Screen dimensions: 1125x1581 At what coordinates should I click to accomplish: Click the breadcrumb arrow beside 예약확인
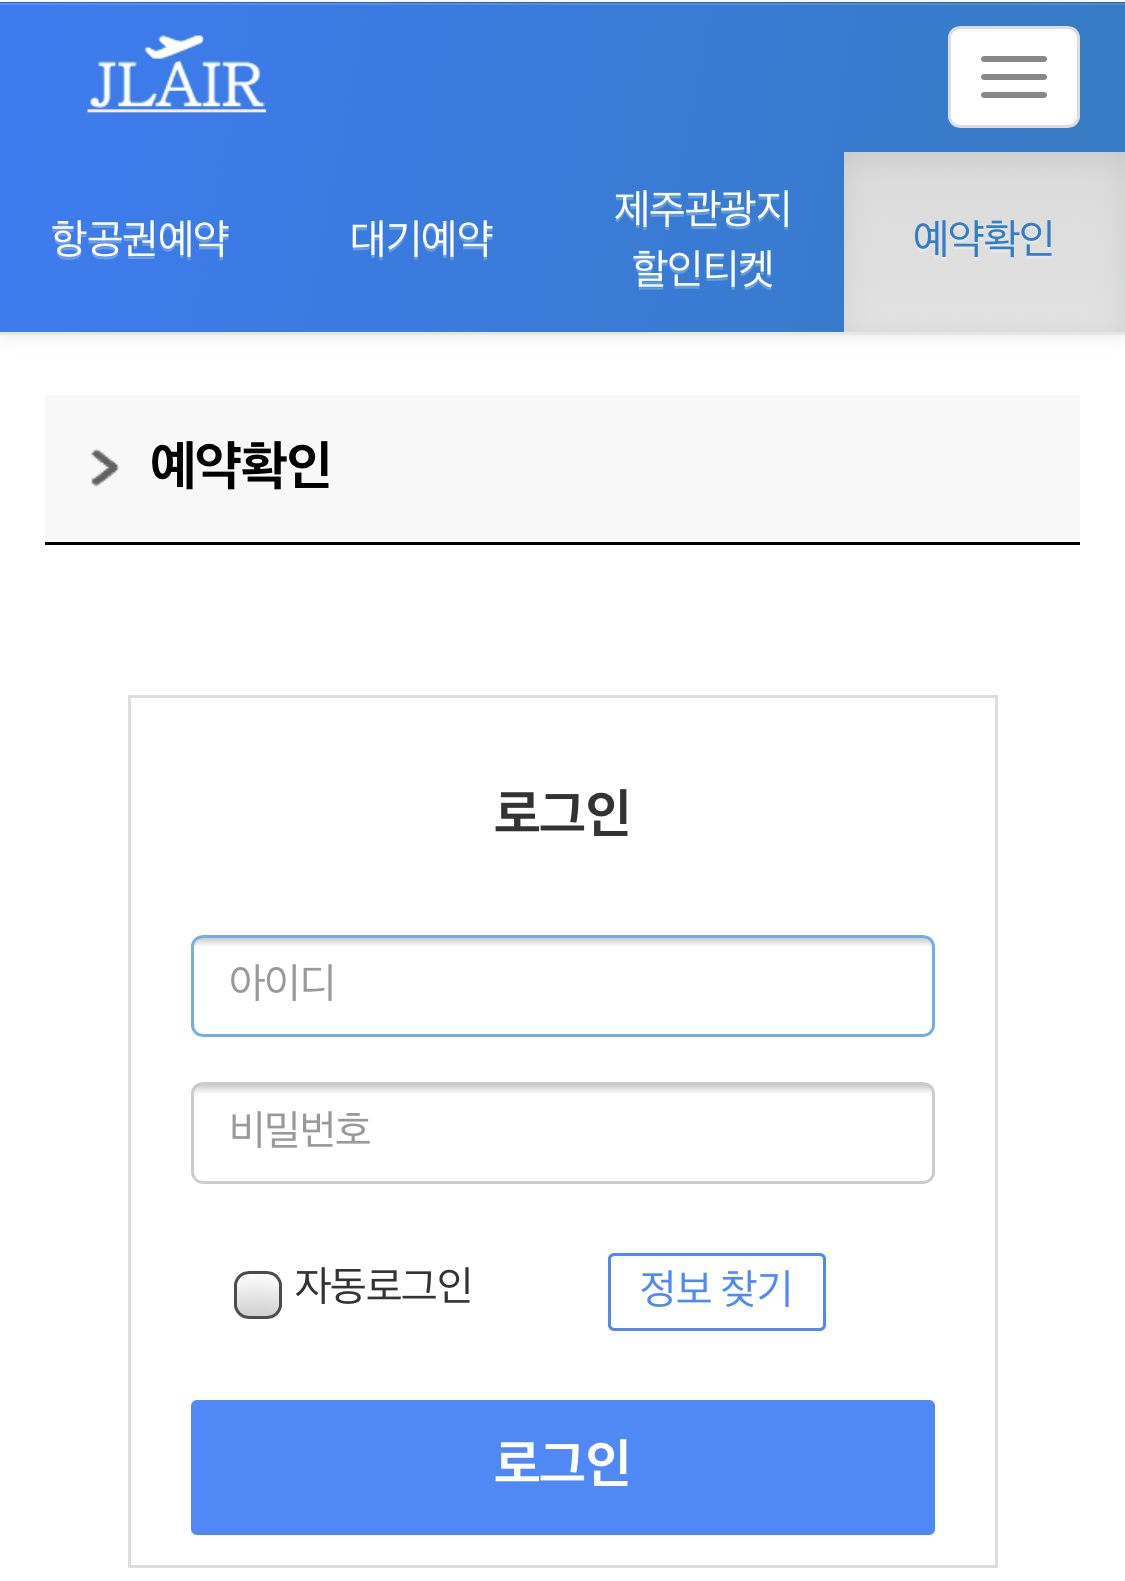(x=103, y=466)
